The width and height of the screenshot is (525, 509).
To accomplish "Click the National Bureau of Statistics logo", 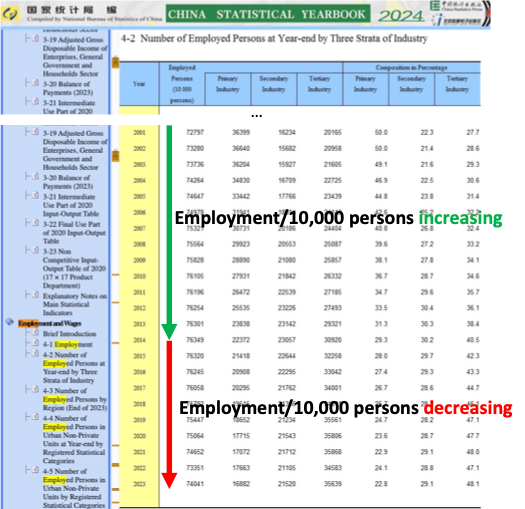I will (10, 14).
